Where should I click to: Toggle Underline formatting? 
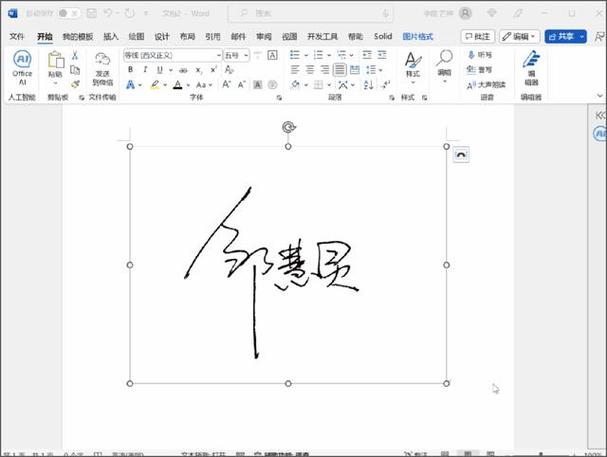pyautogui.click(x=159, y=70)
